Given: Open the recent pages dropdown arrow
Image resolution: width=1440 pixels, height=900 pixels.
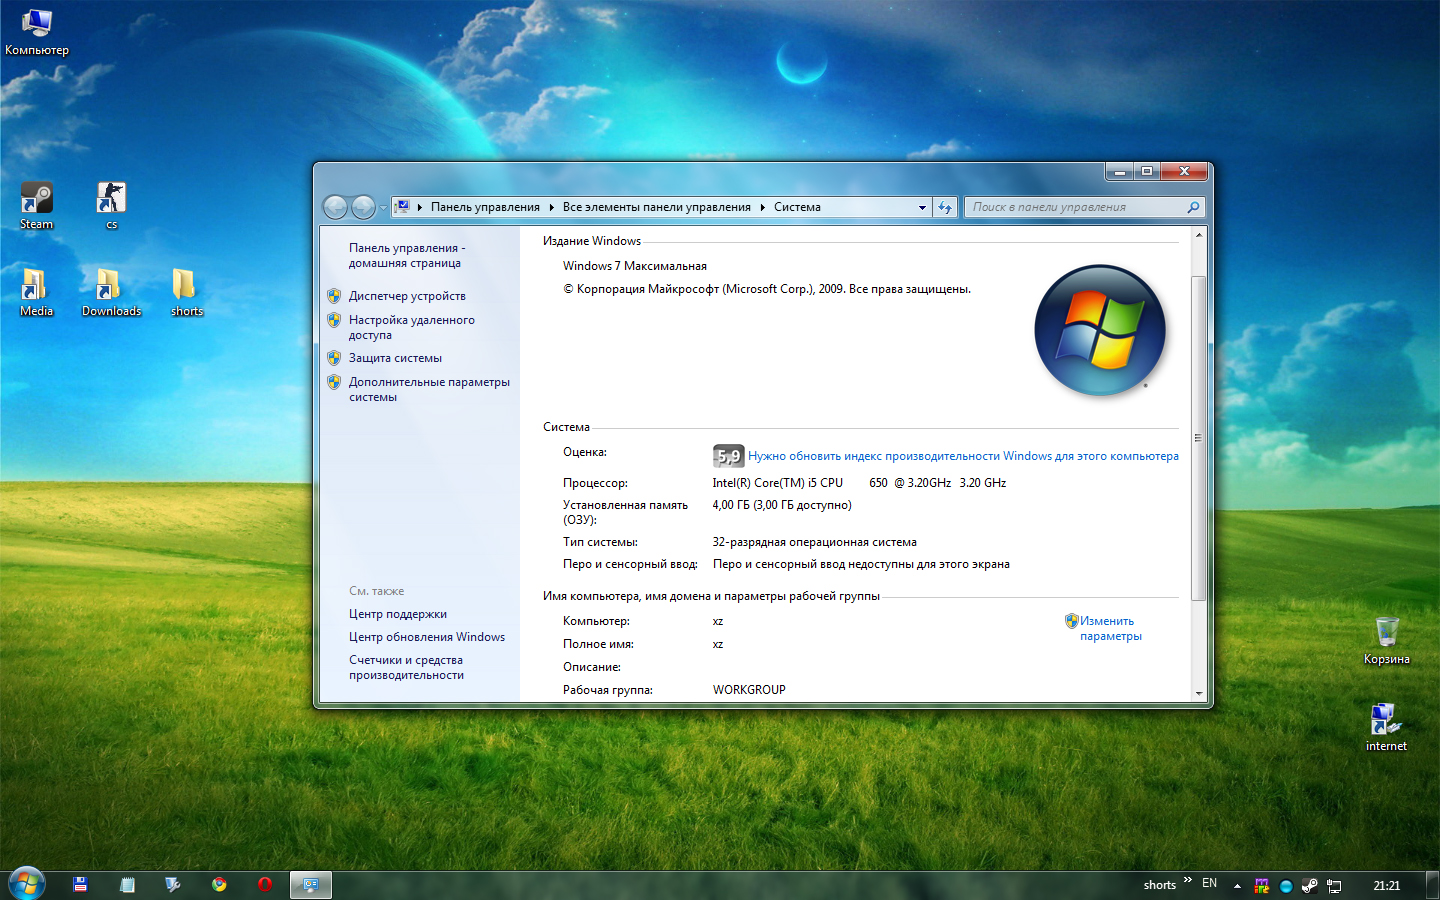Looking at the screenshot, I should point(383,208).
